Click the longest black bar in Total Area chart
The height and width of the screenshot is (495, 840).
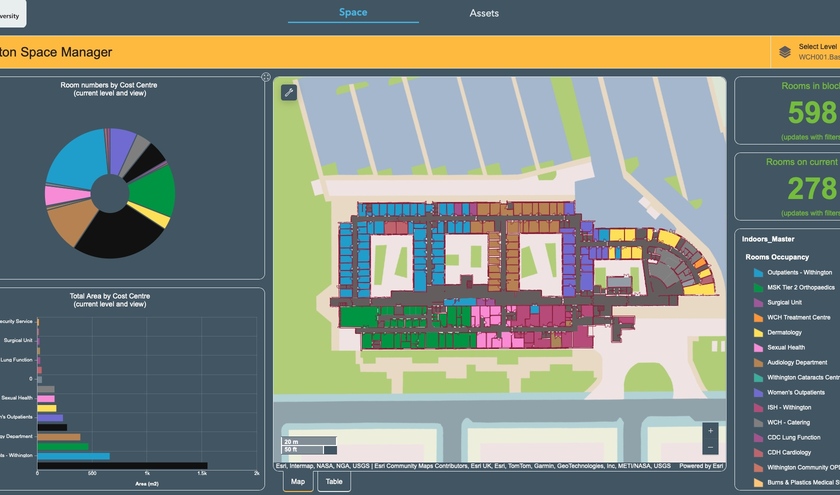point(120,465)
